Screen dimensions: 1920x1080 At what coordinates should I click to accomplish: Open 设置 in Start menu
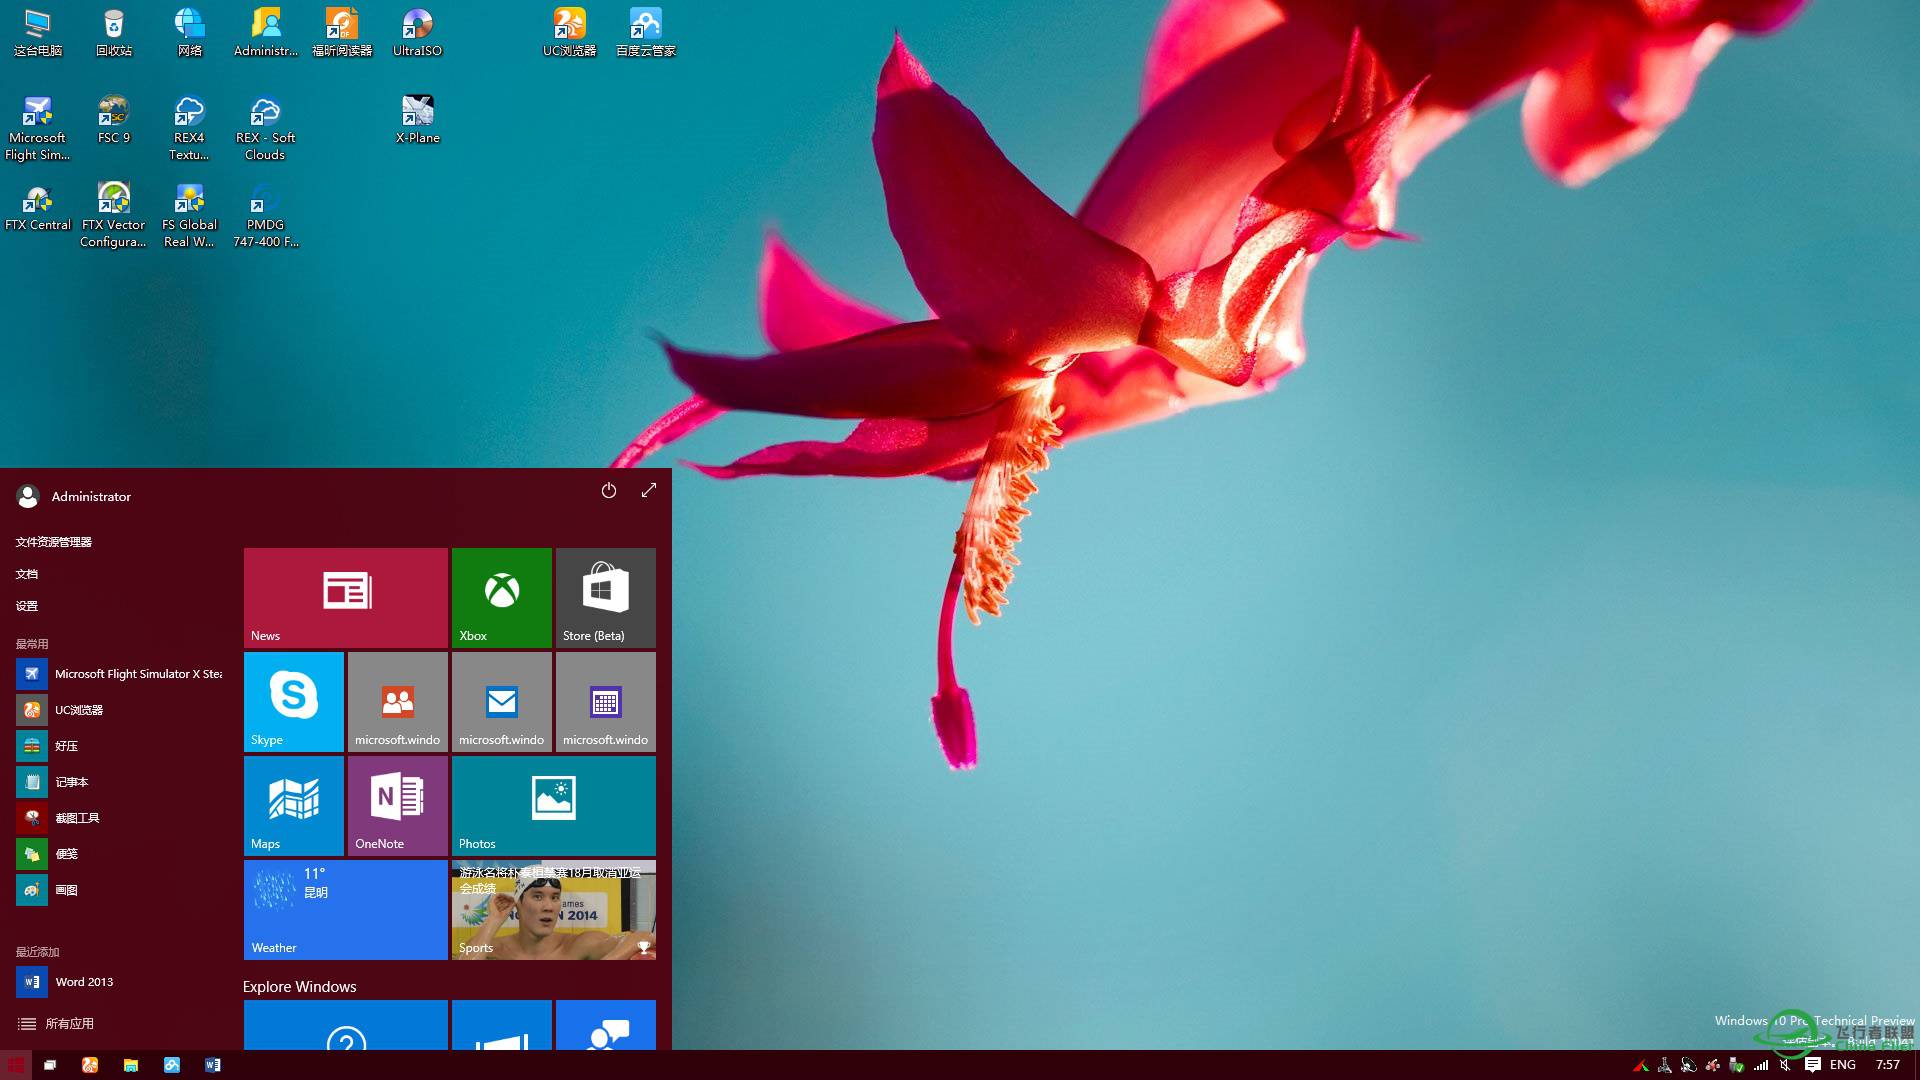click(x=27, y=606)
